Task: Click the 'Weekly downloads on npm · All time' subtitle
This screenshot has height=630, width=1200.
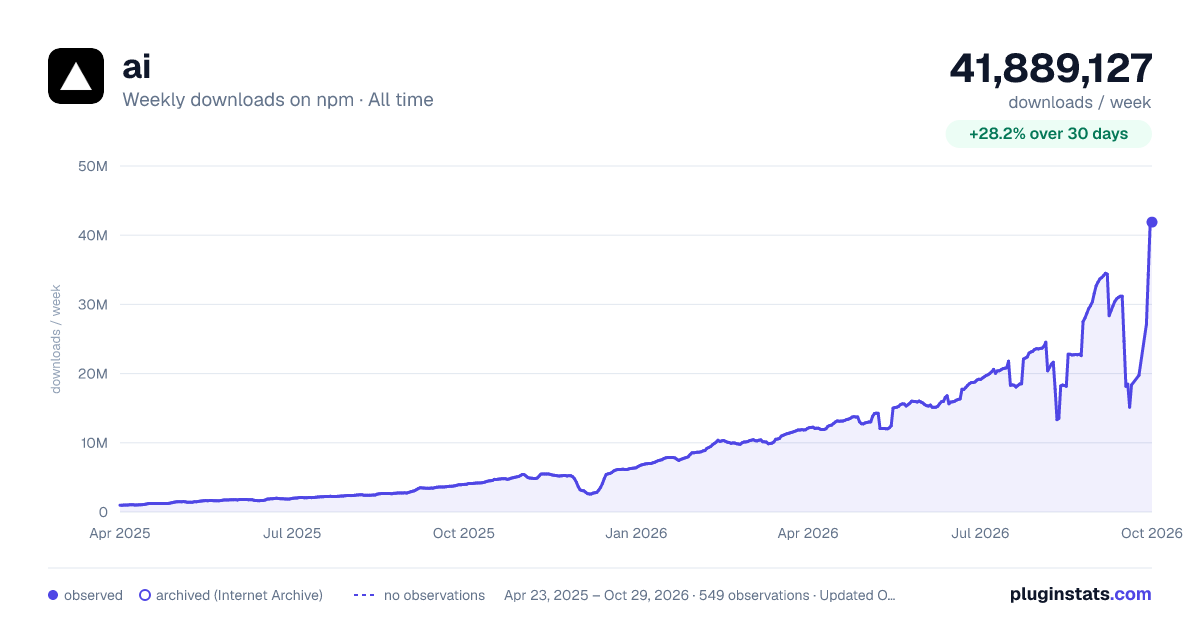Action: click(x=278, y=100)
